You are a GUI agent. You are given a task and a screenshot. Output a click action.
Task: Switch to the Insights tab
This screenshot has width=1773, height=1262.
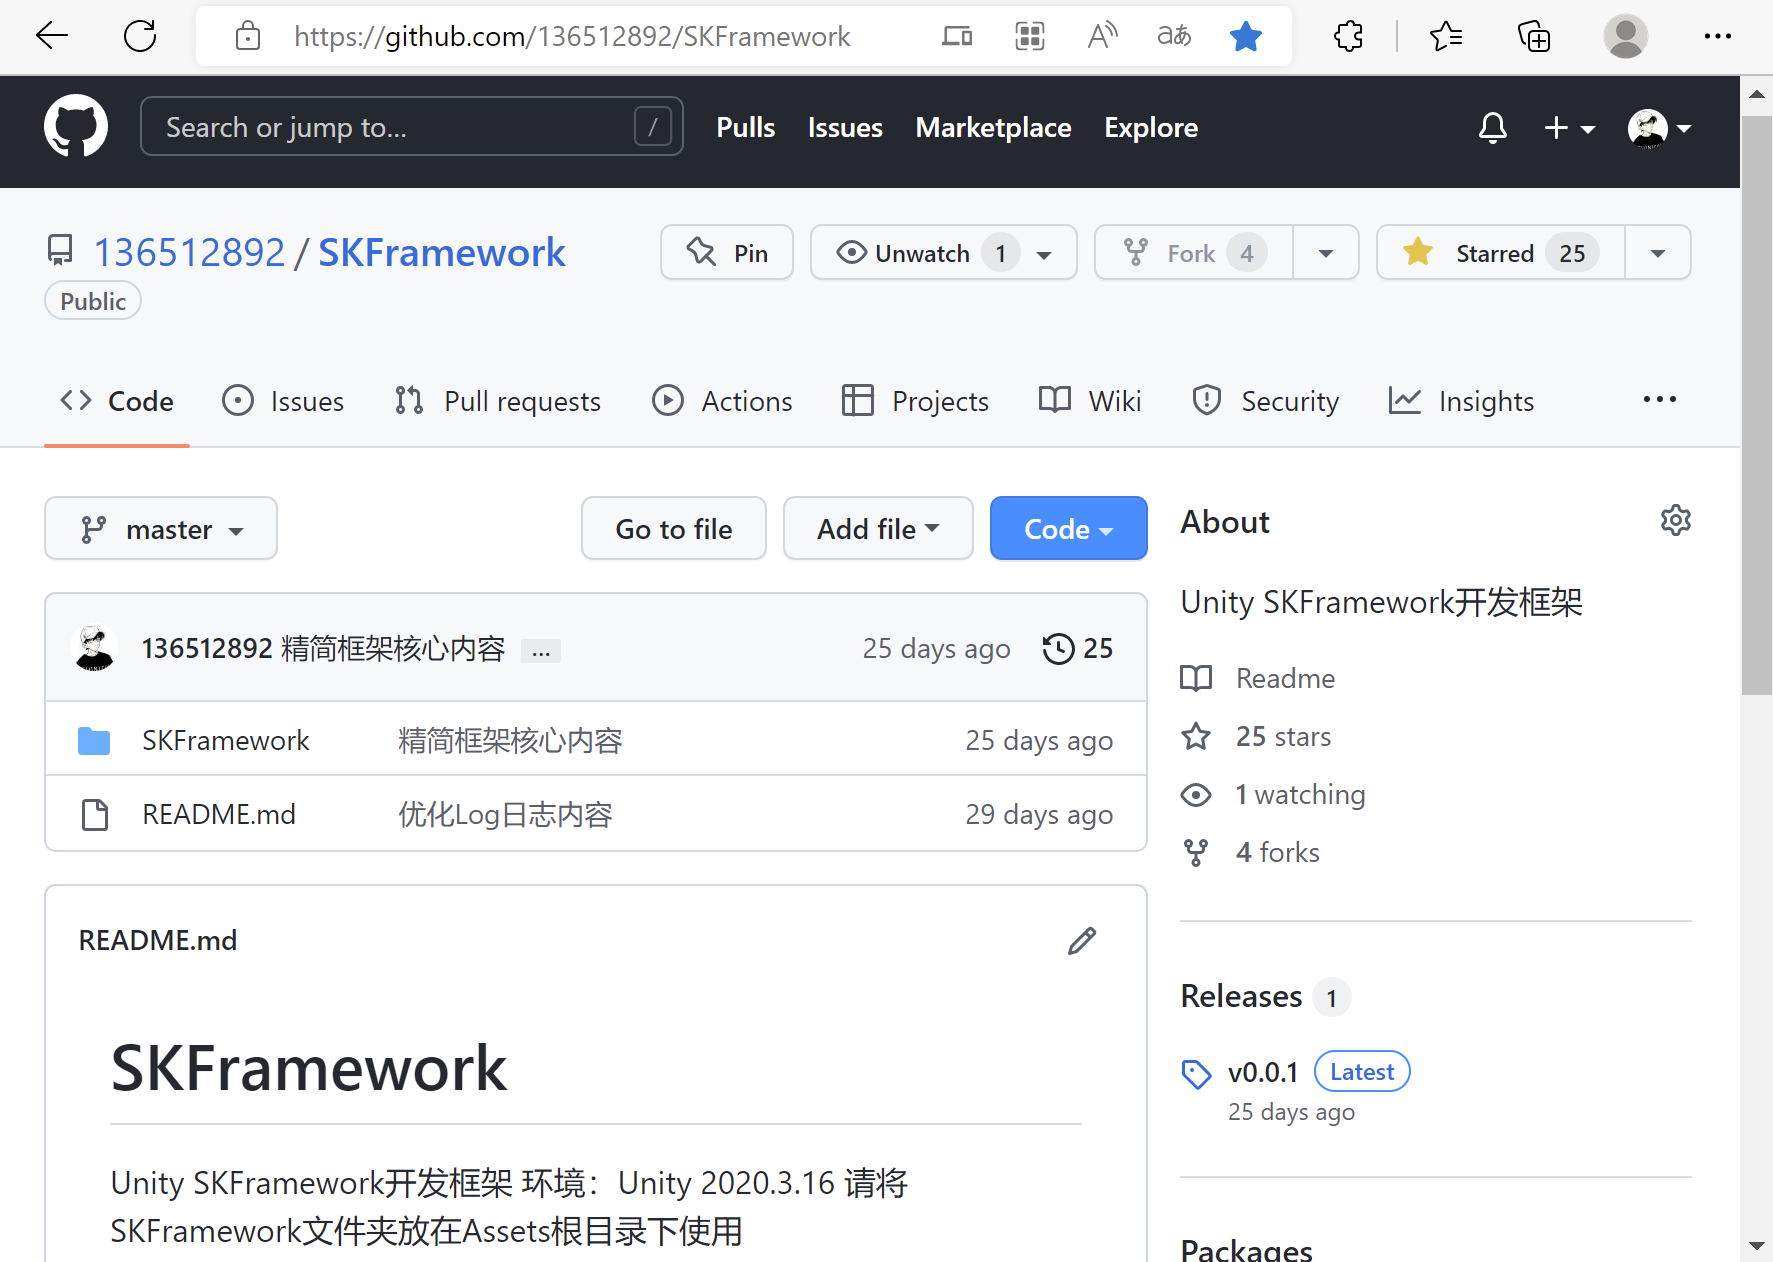point(1461,402)
